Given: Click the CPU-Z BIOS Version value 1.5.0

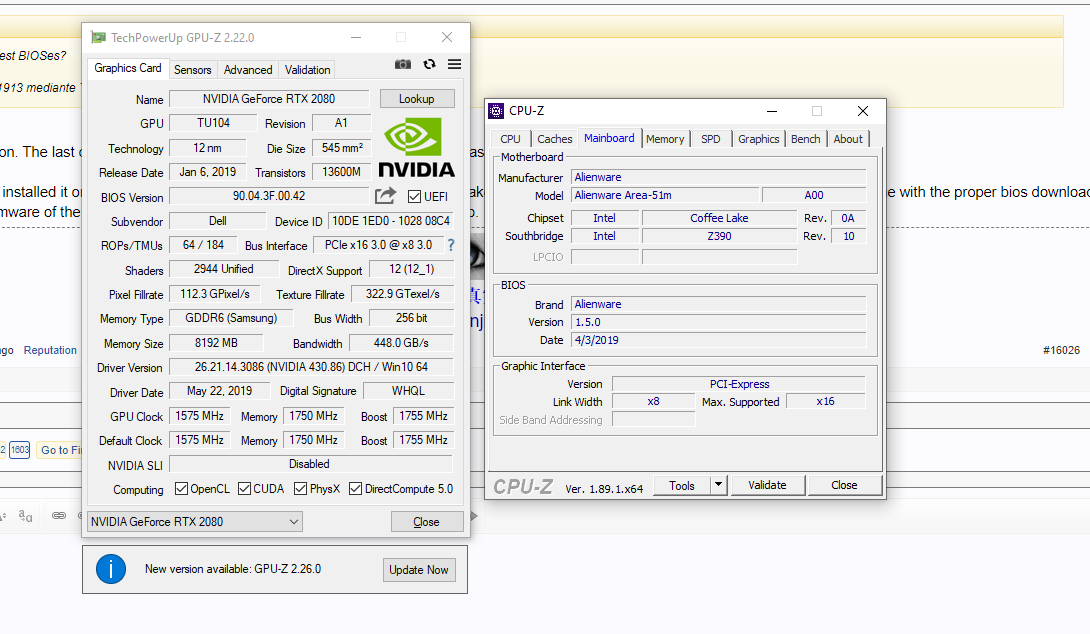Looking at the screenshot, I should click(719, 322).
